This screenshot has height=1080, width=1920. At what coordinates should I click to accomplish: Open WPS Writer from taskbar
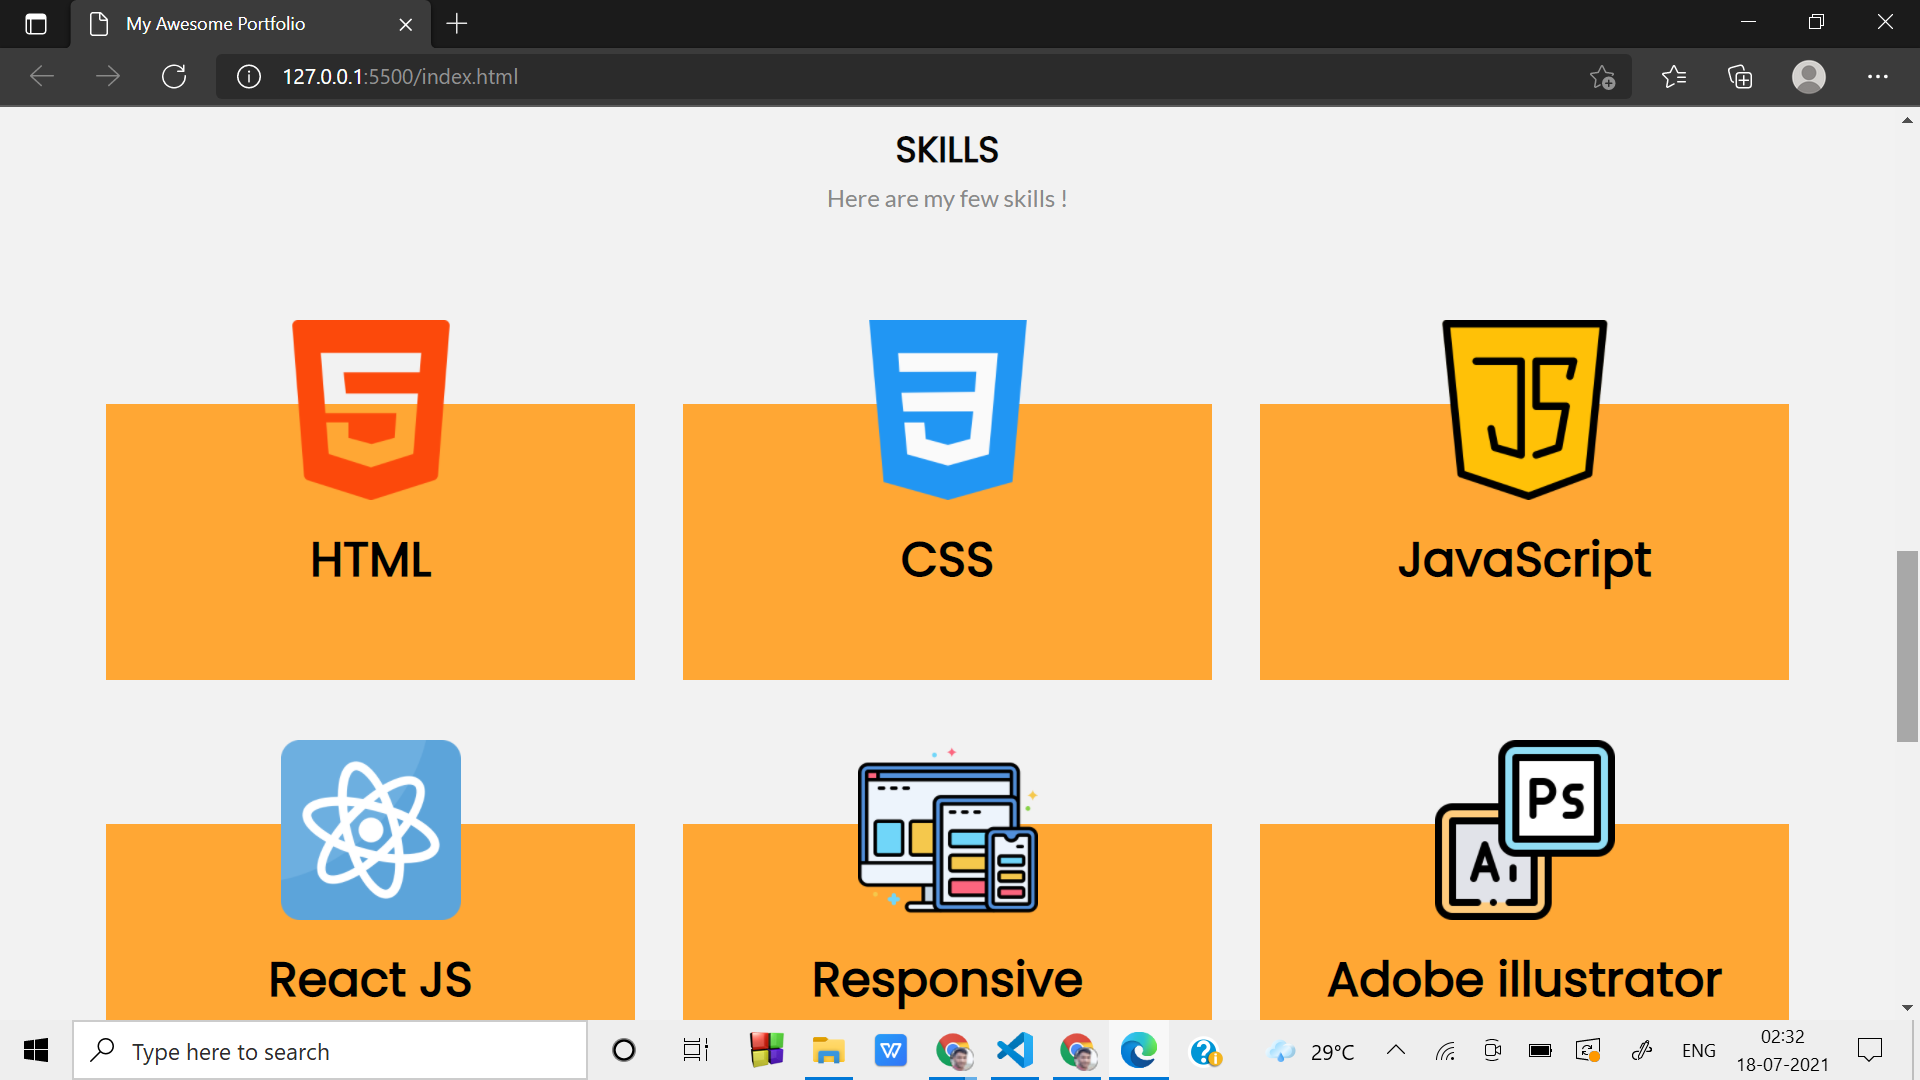tap(891, 1051)
